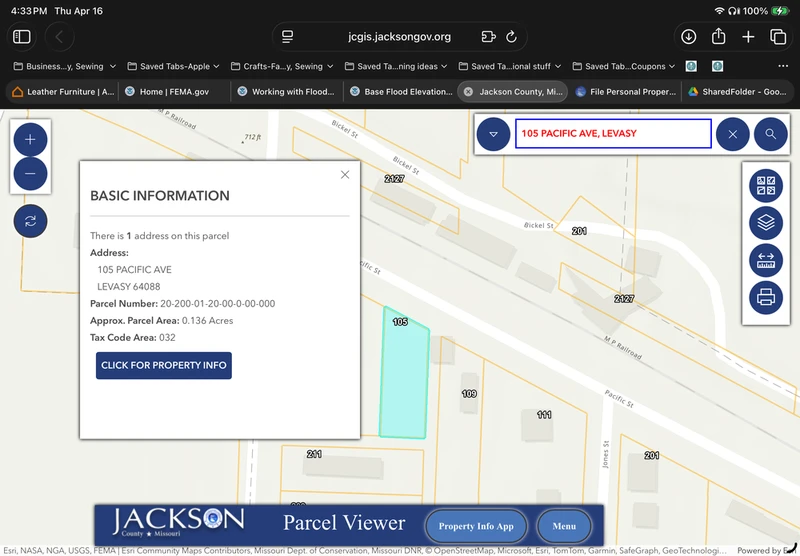Viewport: 800px width, 556px height.
Task: Click the 0.136 Acres parcel area text
Action: (x=208, y=321)
